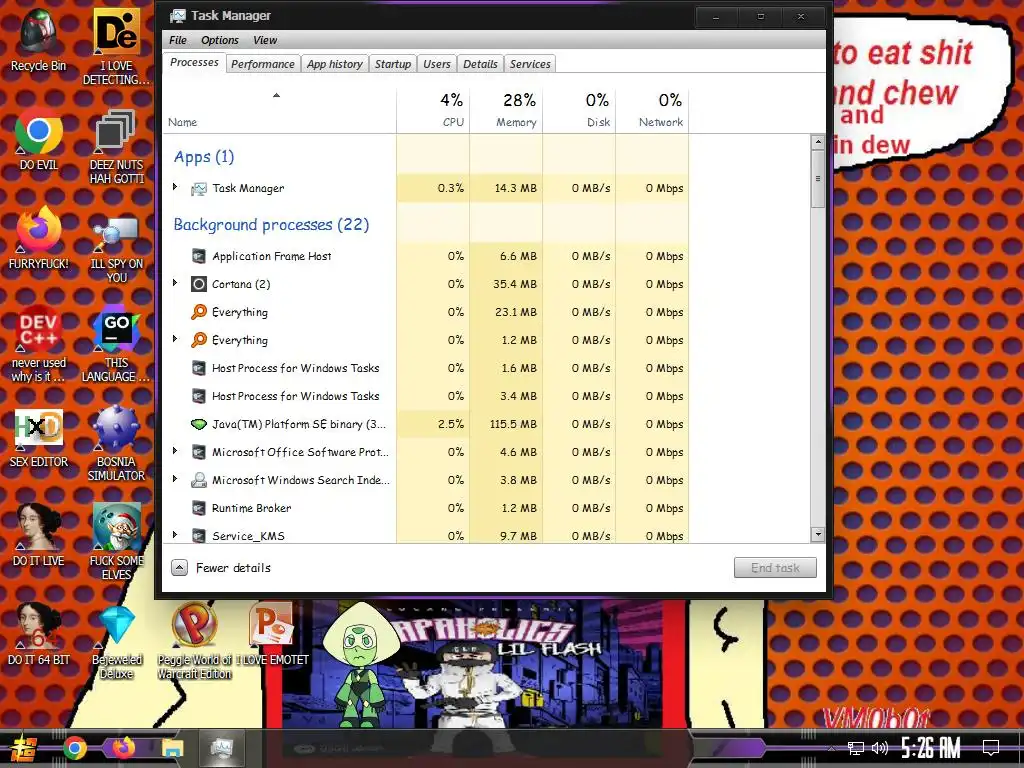Screen dimensions: 1024x768
Task: Expand the Service_KMS process row
Action: [x=174, y=534]
